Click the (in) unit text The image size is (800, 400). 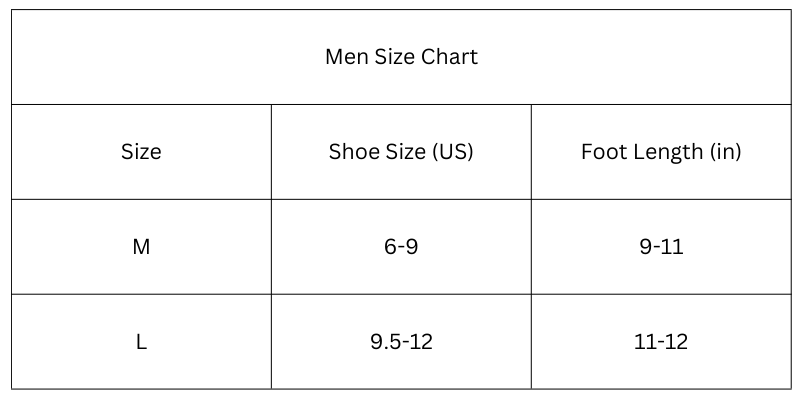click(726, 152)
